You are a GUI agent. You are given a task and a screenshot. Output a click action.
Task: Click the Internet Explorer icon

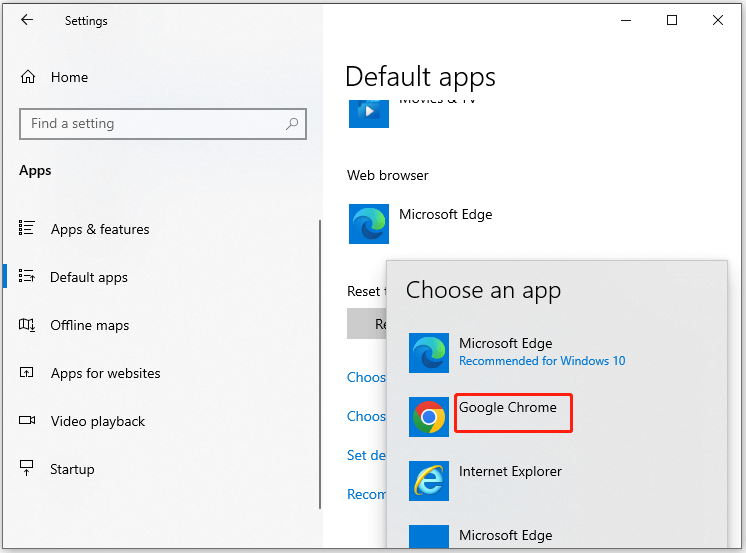click(429, 481)
